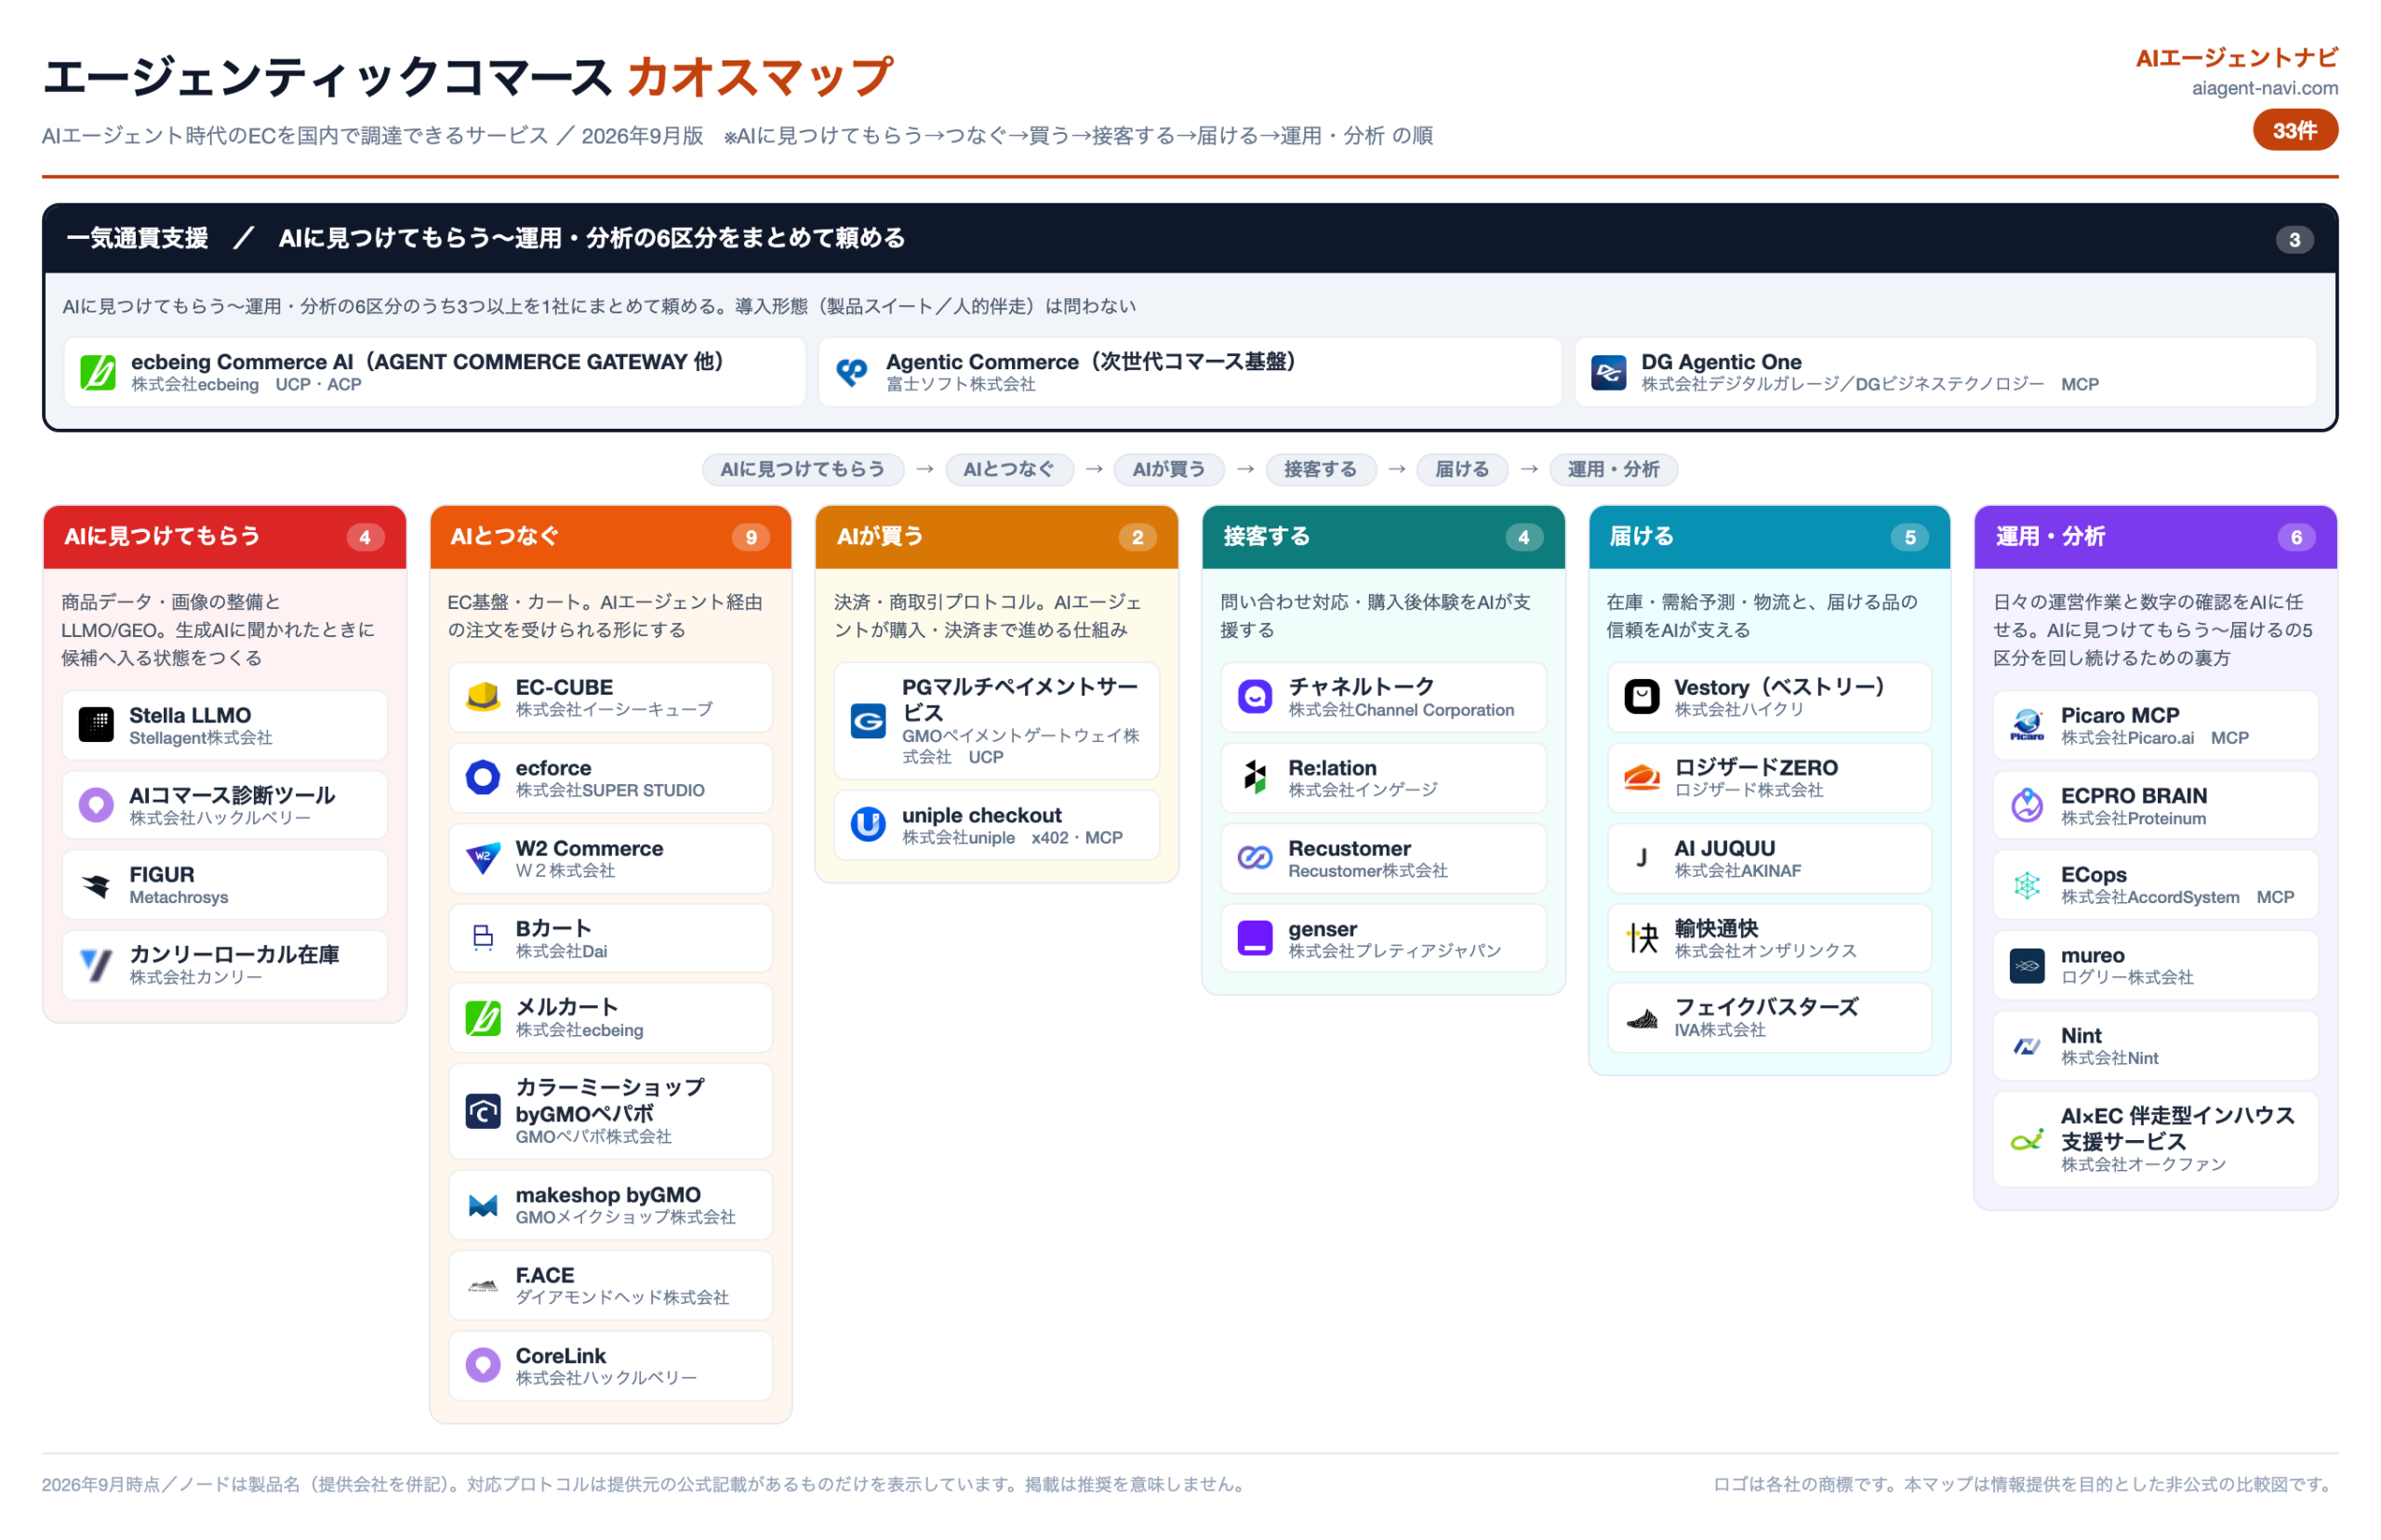The image size is (2381, 1540).
Task: Click the orange AIとつなぐ column header
Action: pyautogui.click(x=611, y=537)
